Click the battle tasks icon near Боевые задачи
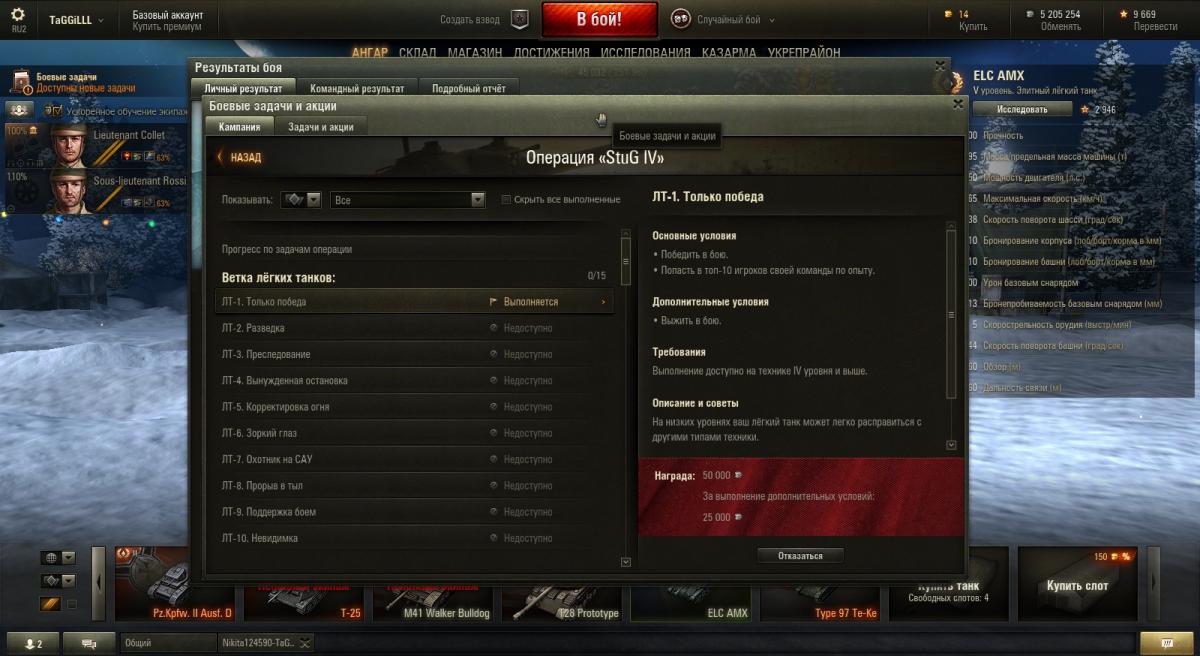1200x656 pixels. (20, 82)
